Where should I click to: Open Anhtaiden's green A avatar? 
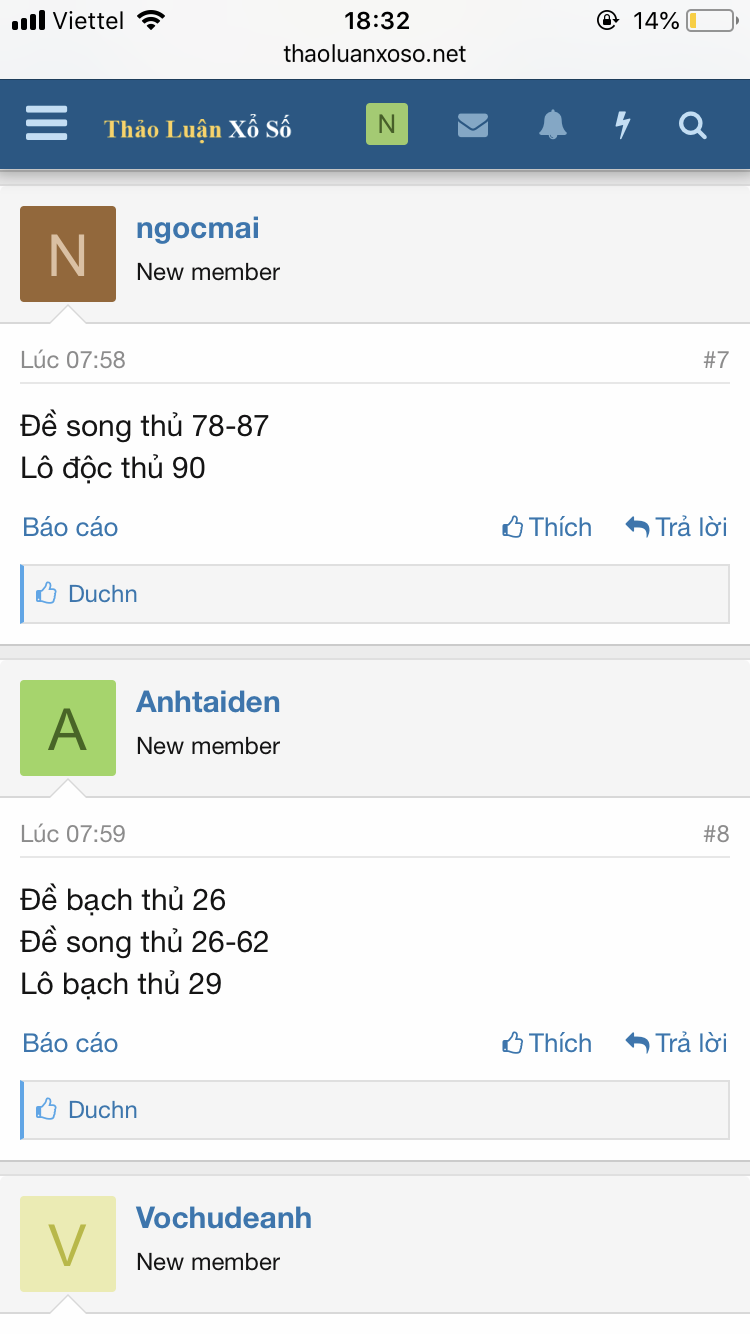pos(68,728)
